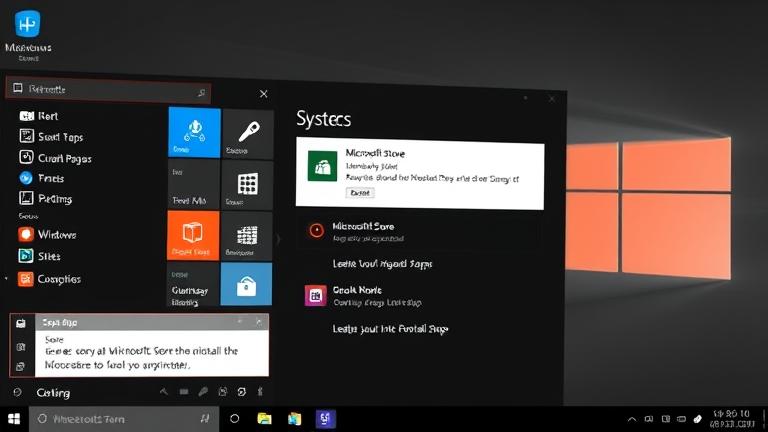The image size is (768, 432).
Task: Click the pink icon beside Oeolt Noris
Action: 315,296
